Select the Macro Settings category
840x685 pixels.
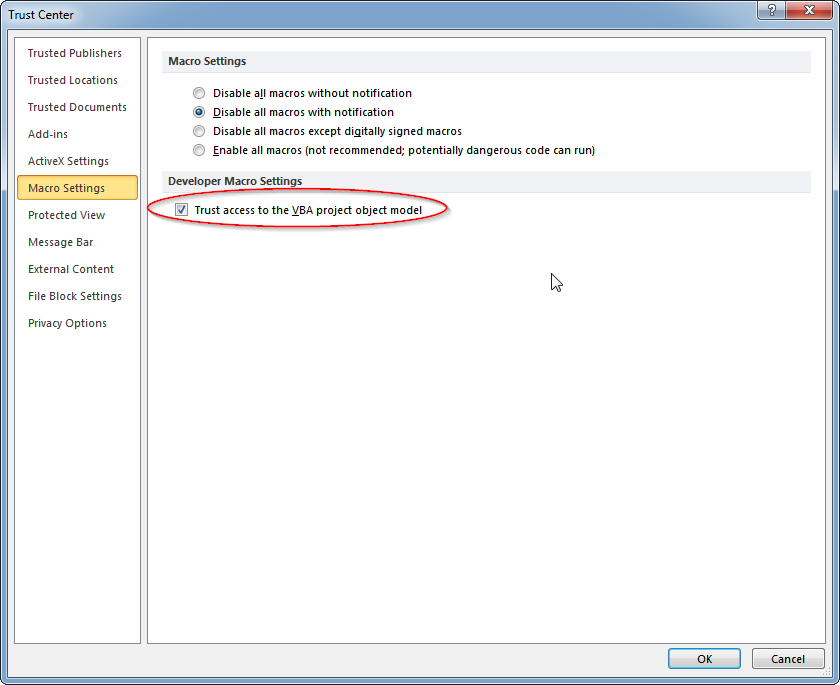[77, 188]
